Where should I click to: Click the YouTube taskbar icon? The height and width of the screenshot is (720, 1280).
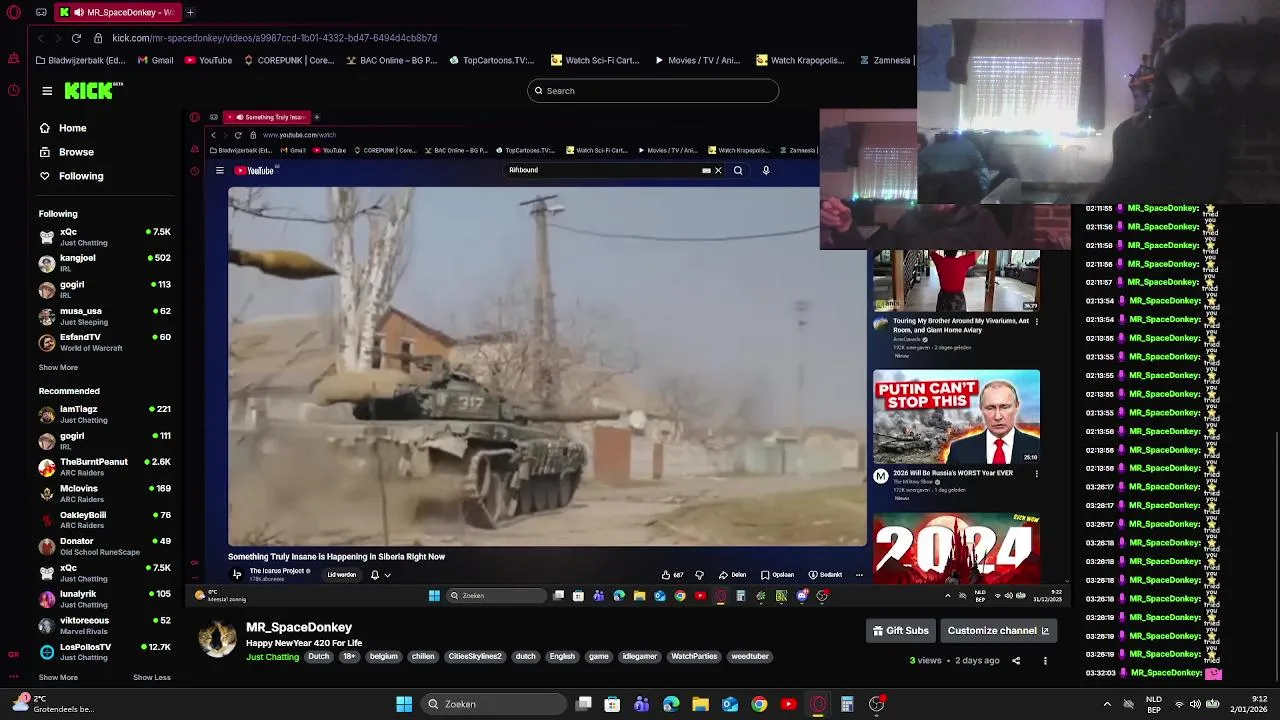point(788,704)
